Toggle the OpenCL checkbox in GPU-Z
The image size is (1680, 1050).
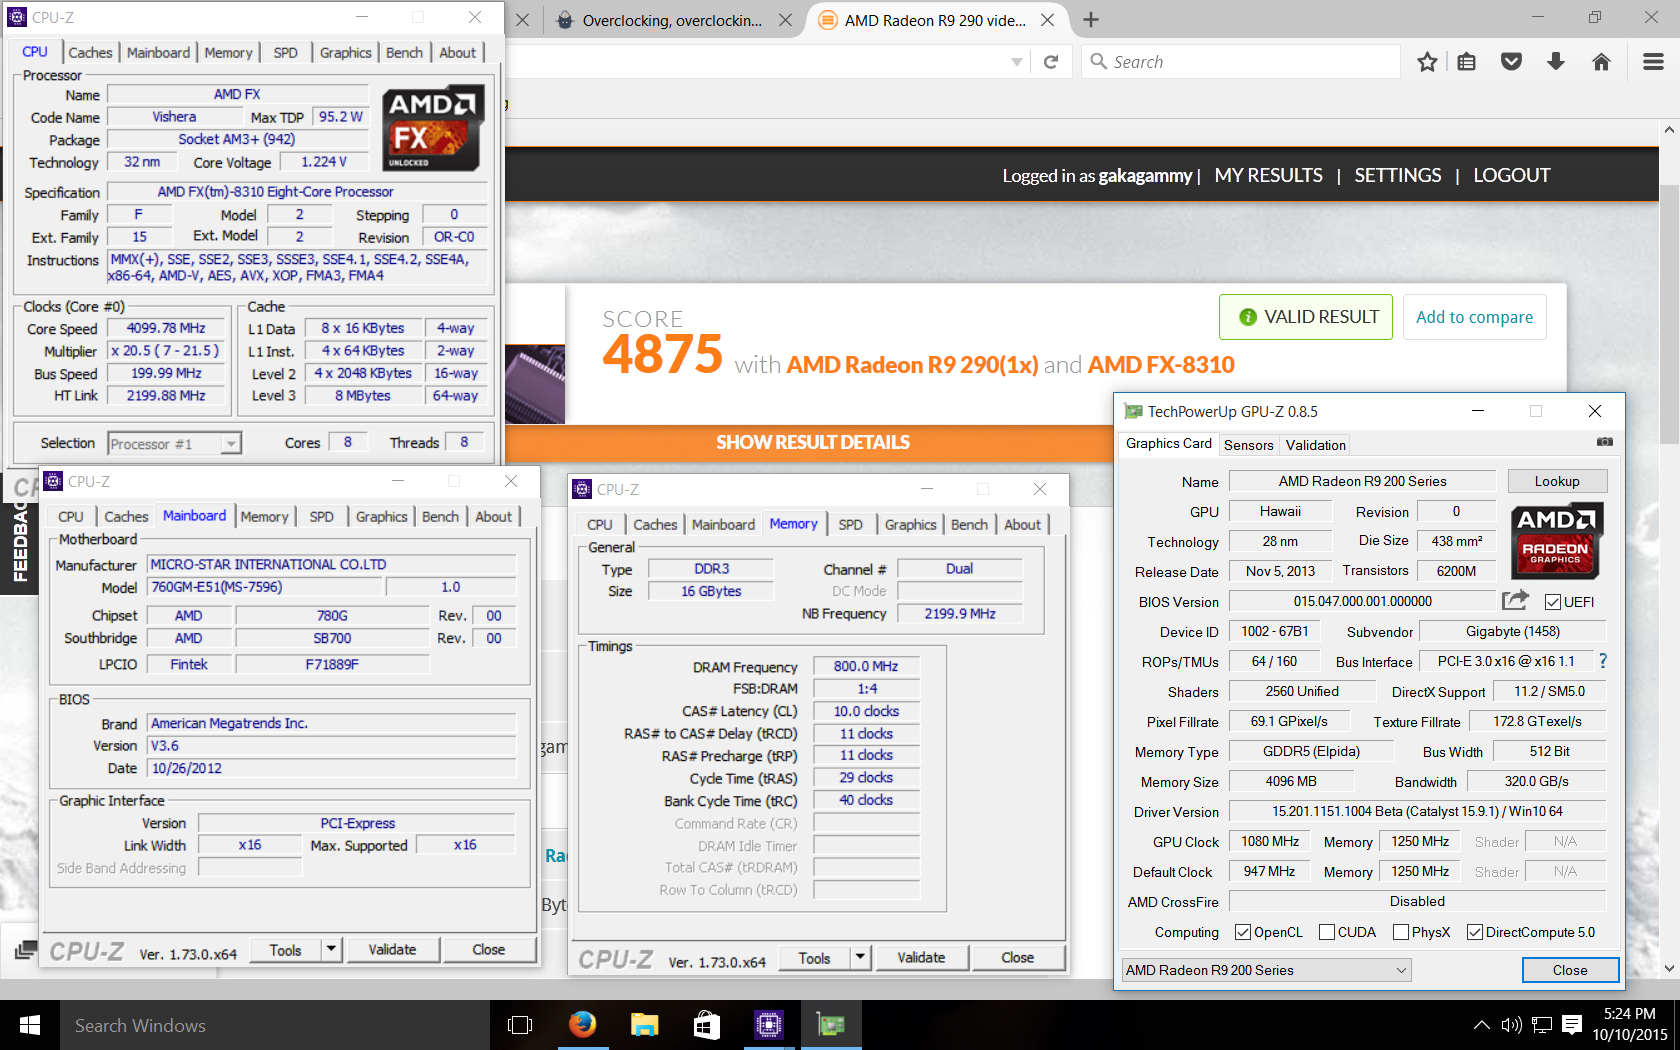coord(1243,932)
